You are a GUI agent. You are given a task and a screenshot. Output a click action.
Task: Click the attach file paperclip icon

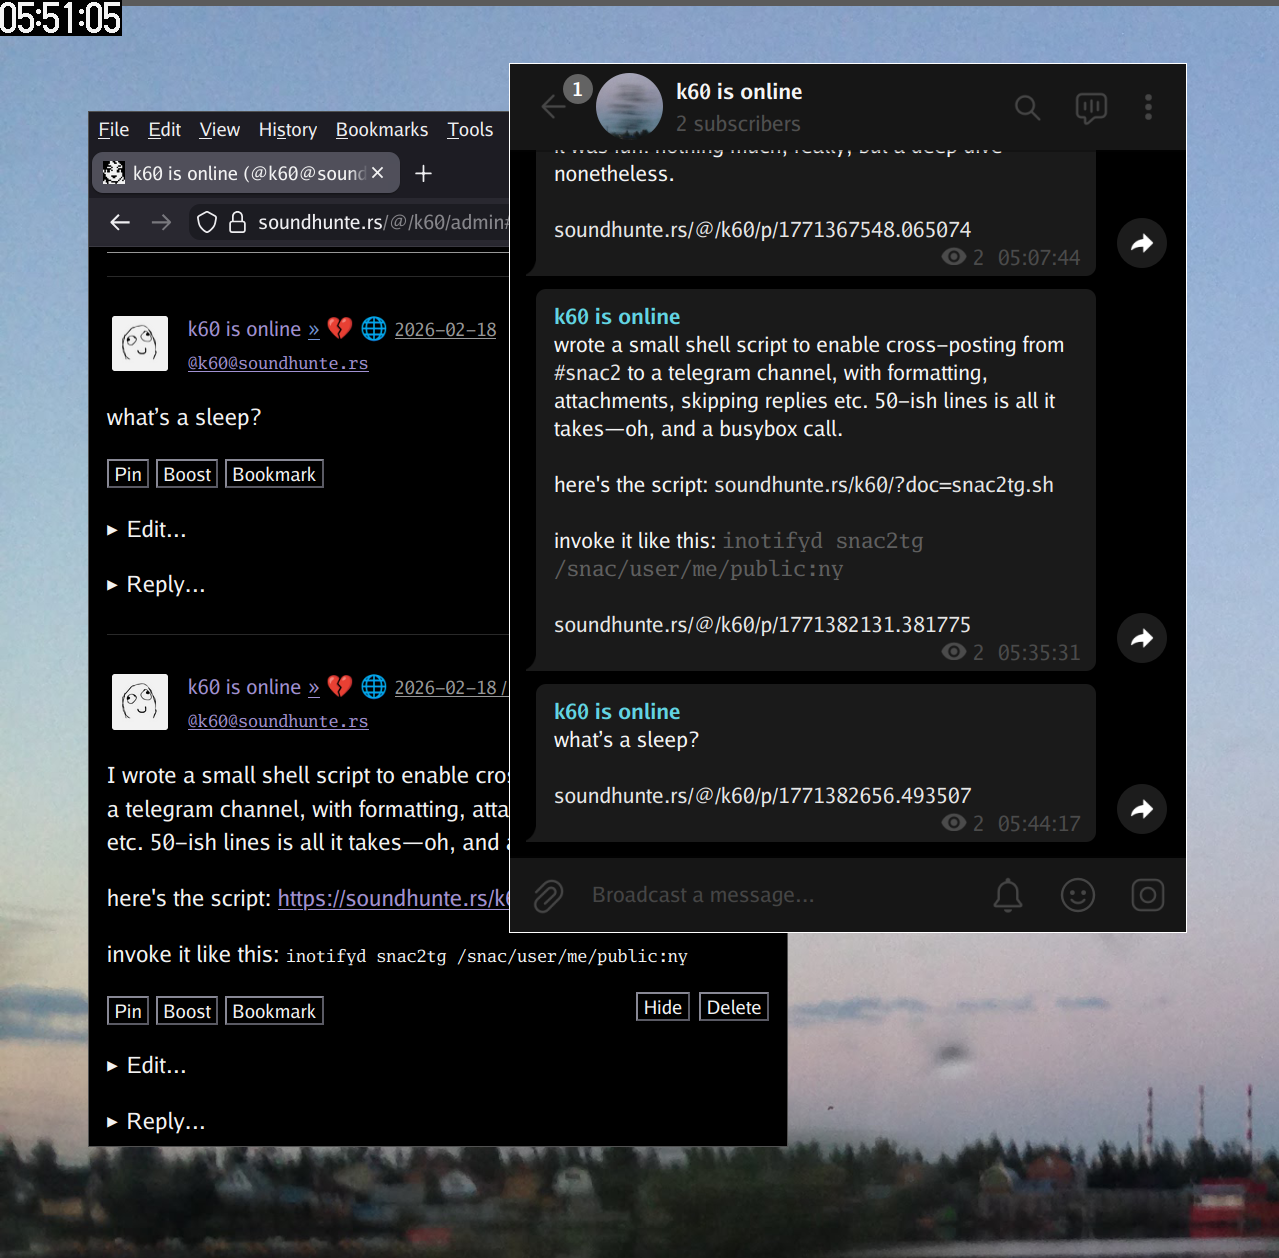pos(548,895)
